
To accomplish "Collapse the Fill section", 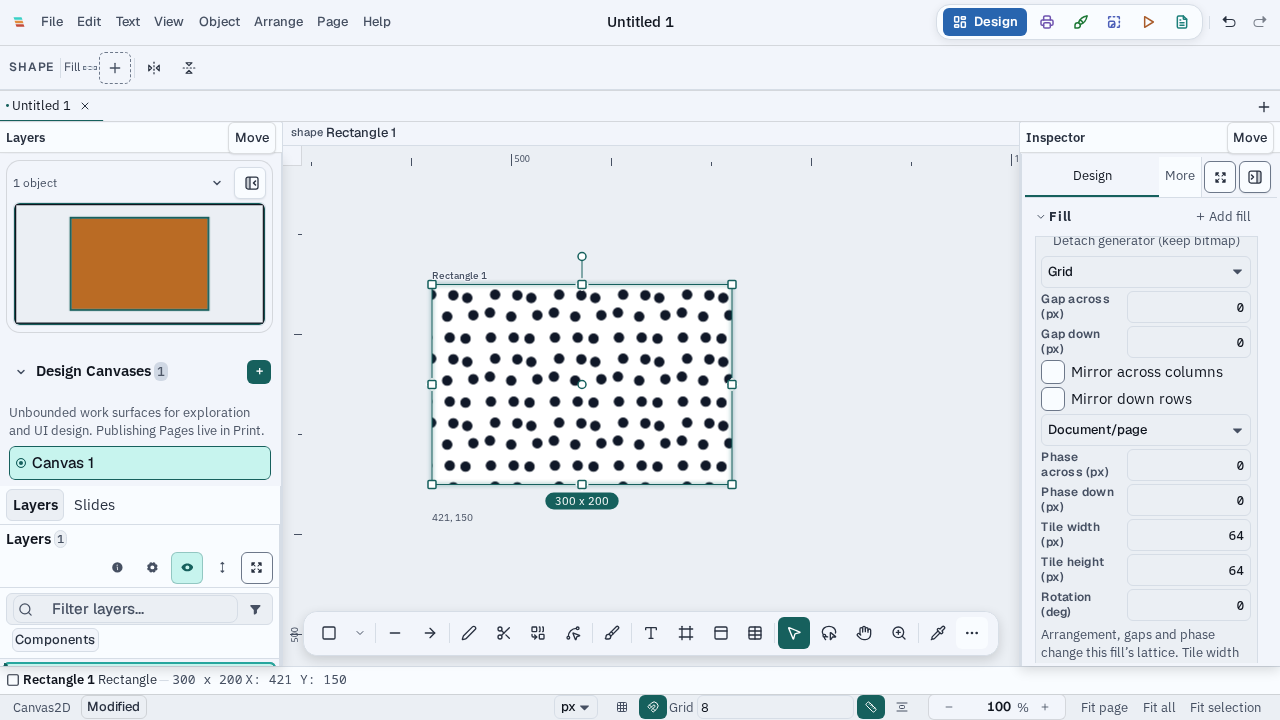I will [x=1041, y=217].
